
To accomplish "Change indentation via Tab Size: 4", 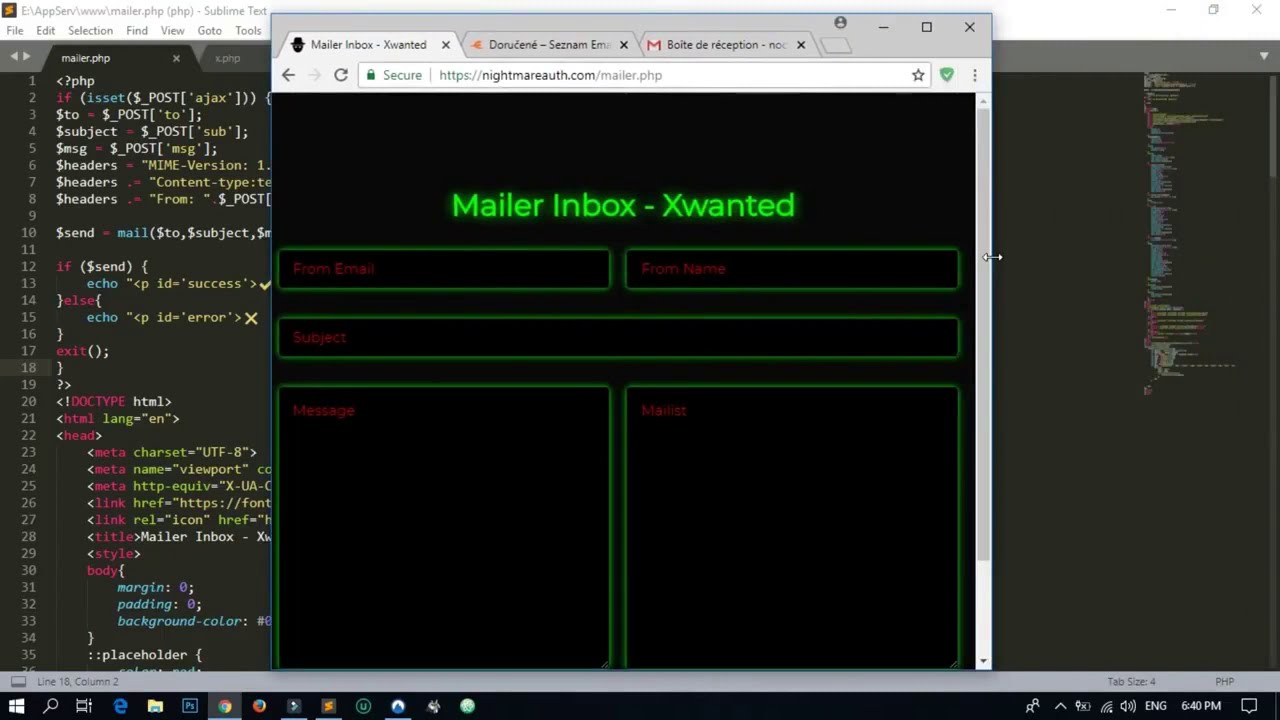I will pyautogui.click(x=1131, y=681).
